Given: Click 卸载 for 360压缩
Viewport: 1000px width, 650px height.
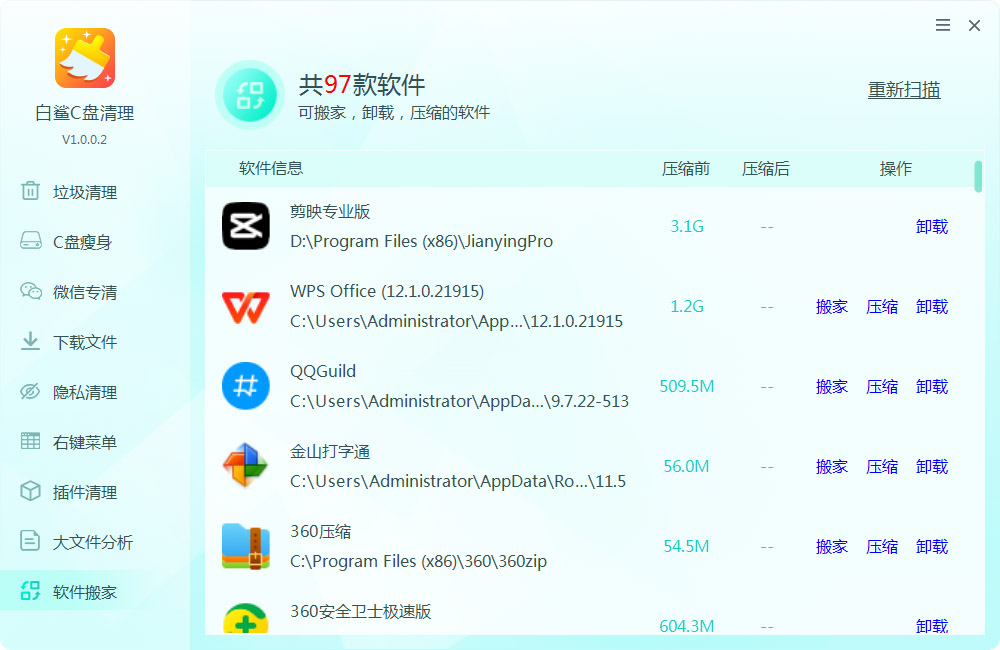Looking at the screenshot, I should coord(932,547).
